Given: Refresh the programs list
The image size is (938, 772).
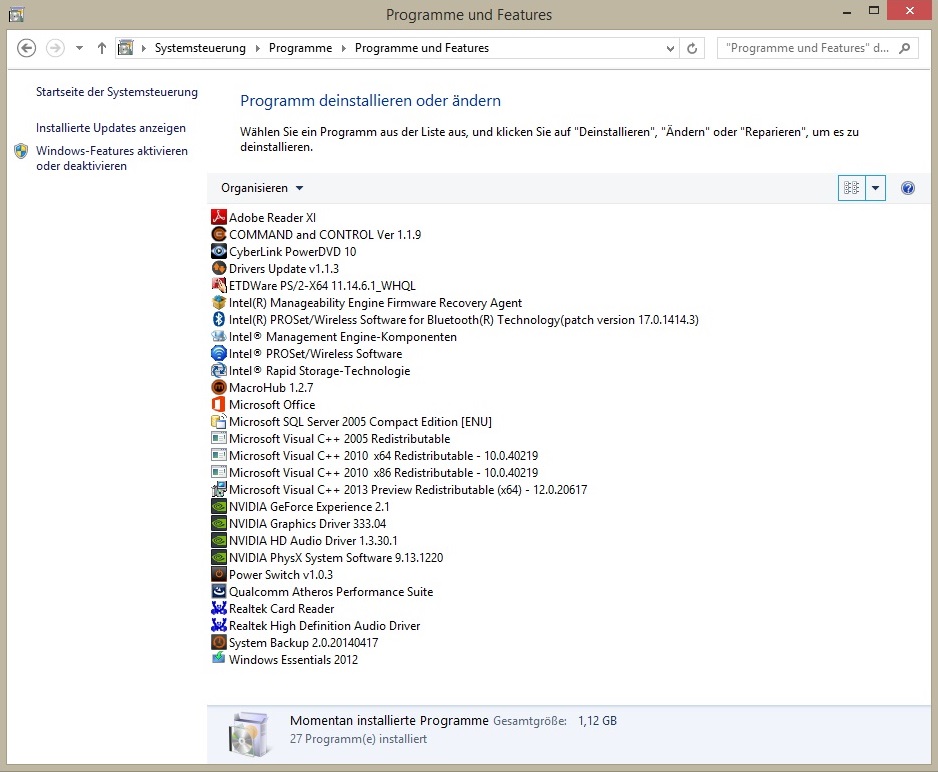Looking at the screenshot, I should coord(692,48).
